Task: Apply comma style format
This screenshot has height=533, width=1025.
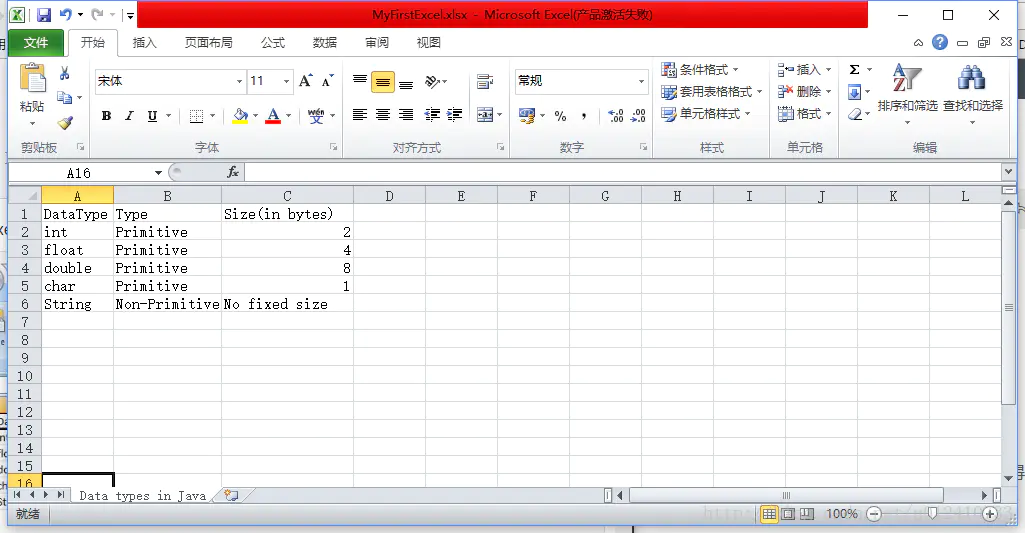Action: point(584,116)
